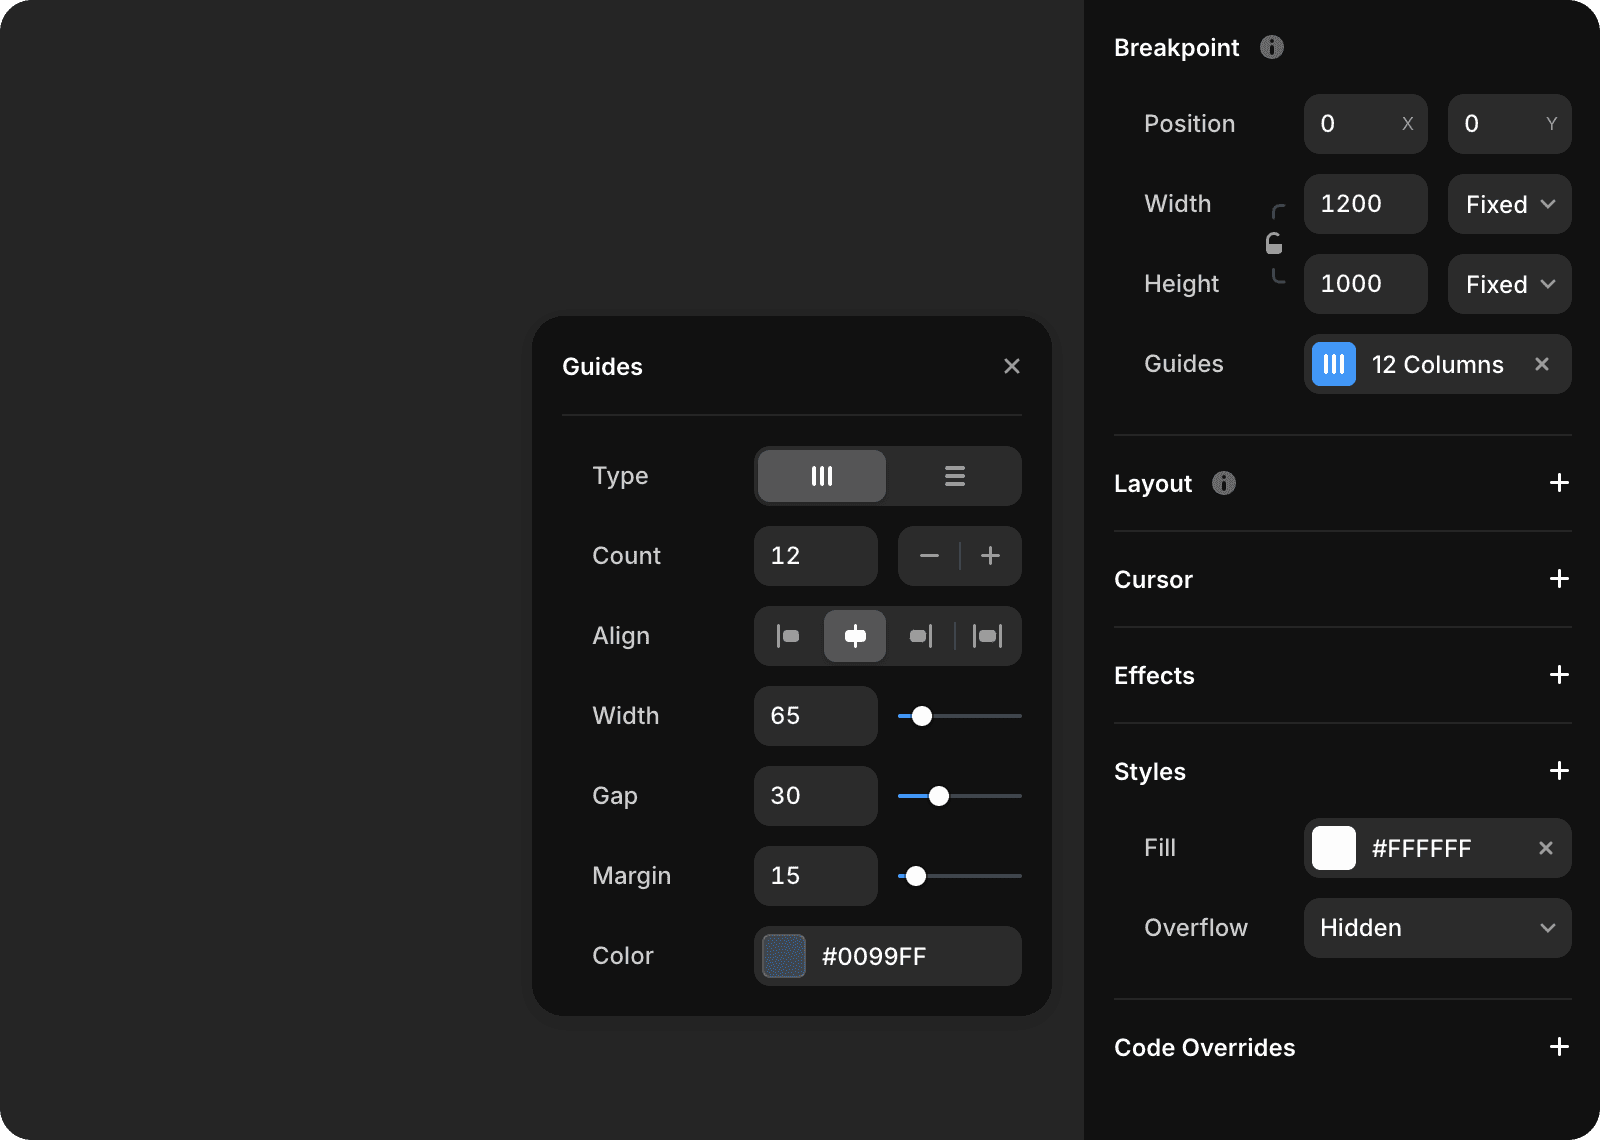
Task: Select the rows guide type icon
Action: point(954,476)
